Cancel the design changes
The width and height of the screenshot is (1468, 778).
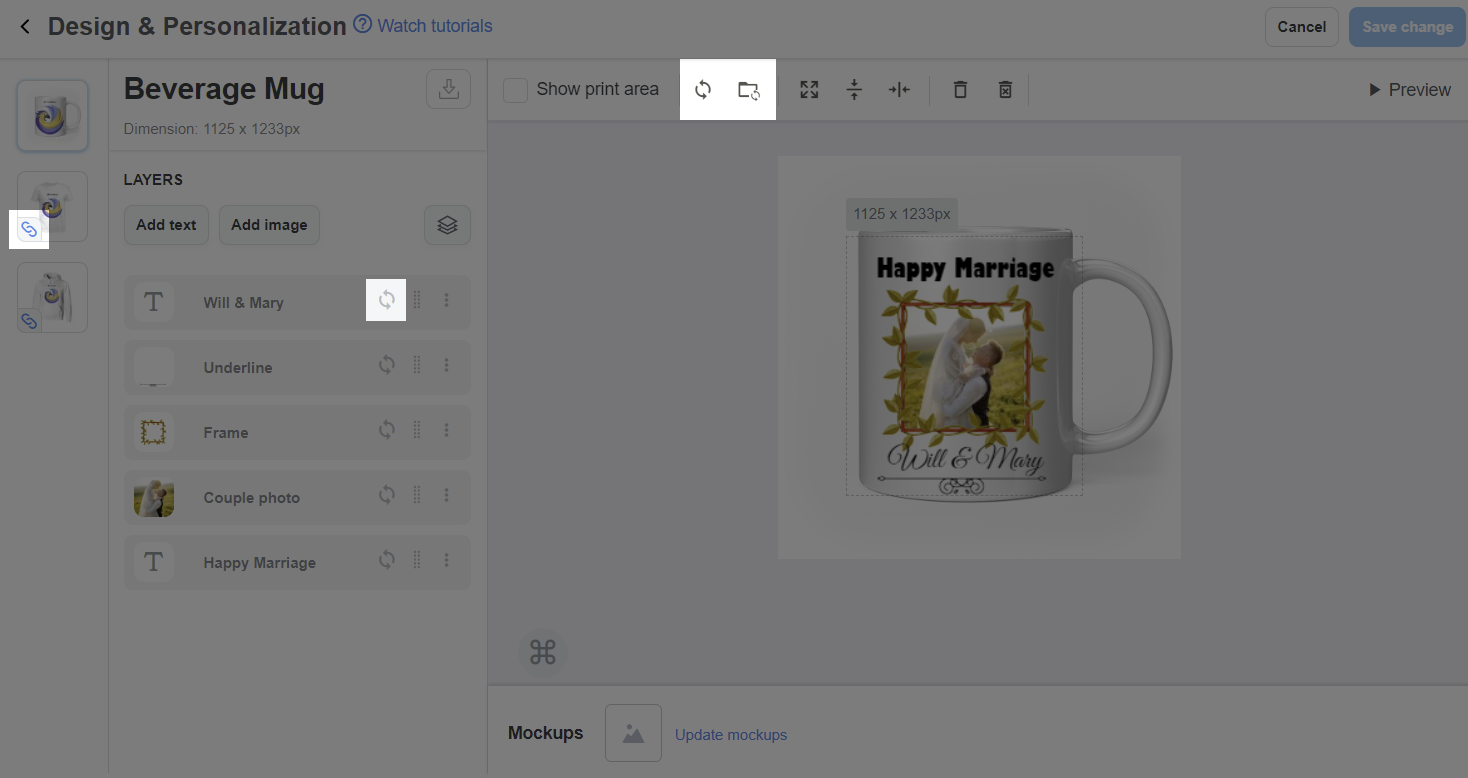coord(1301,27)
